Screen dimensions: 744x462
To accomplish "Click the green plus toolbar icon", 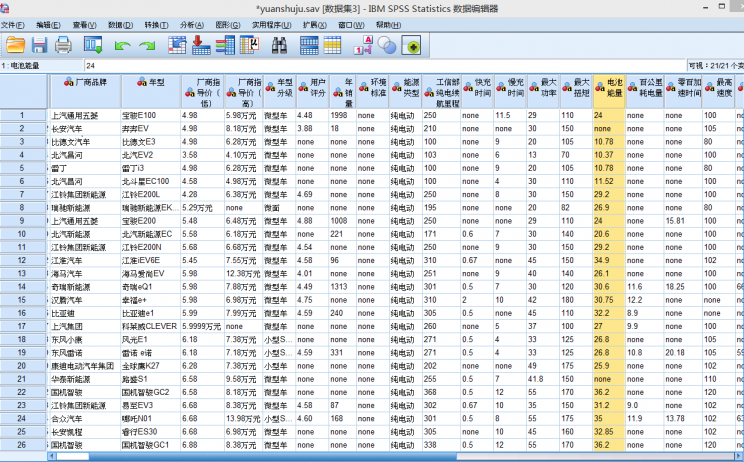I will pos(412,45).
